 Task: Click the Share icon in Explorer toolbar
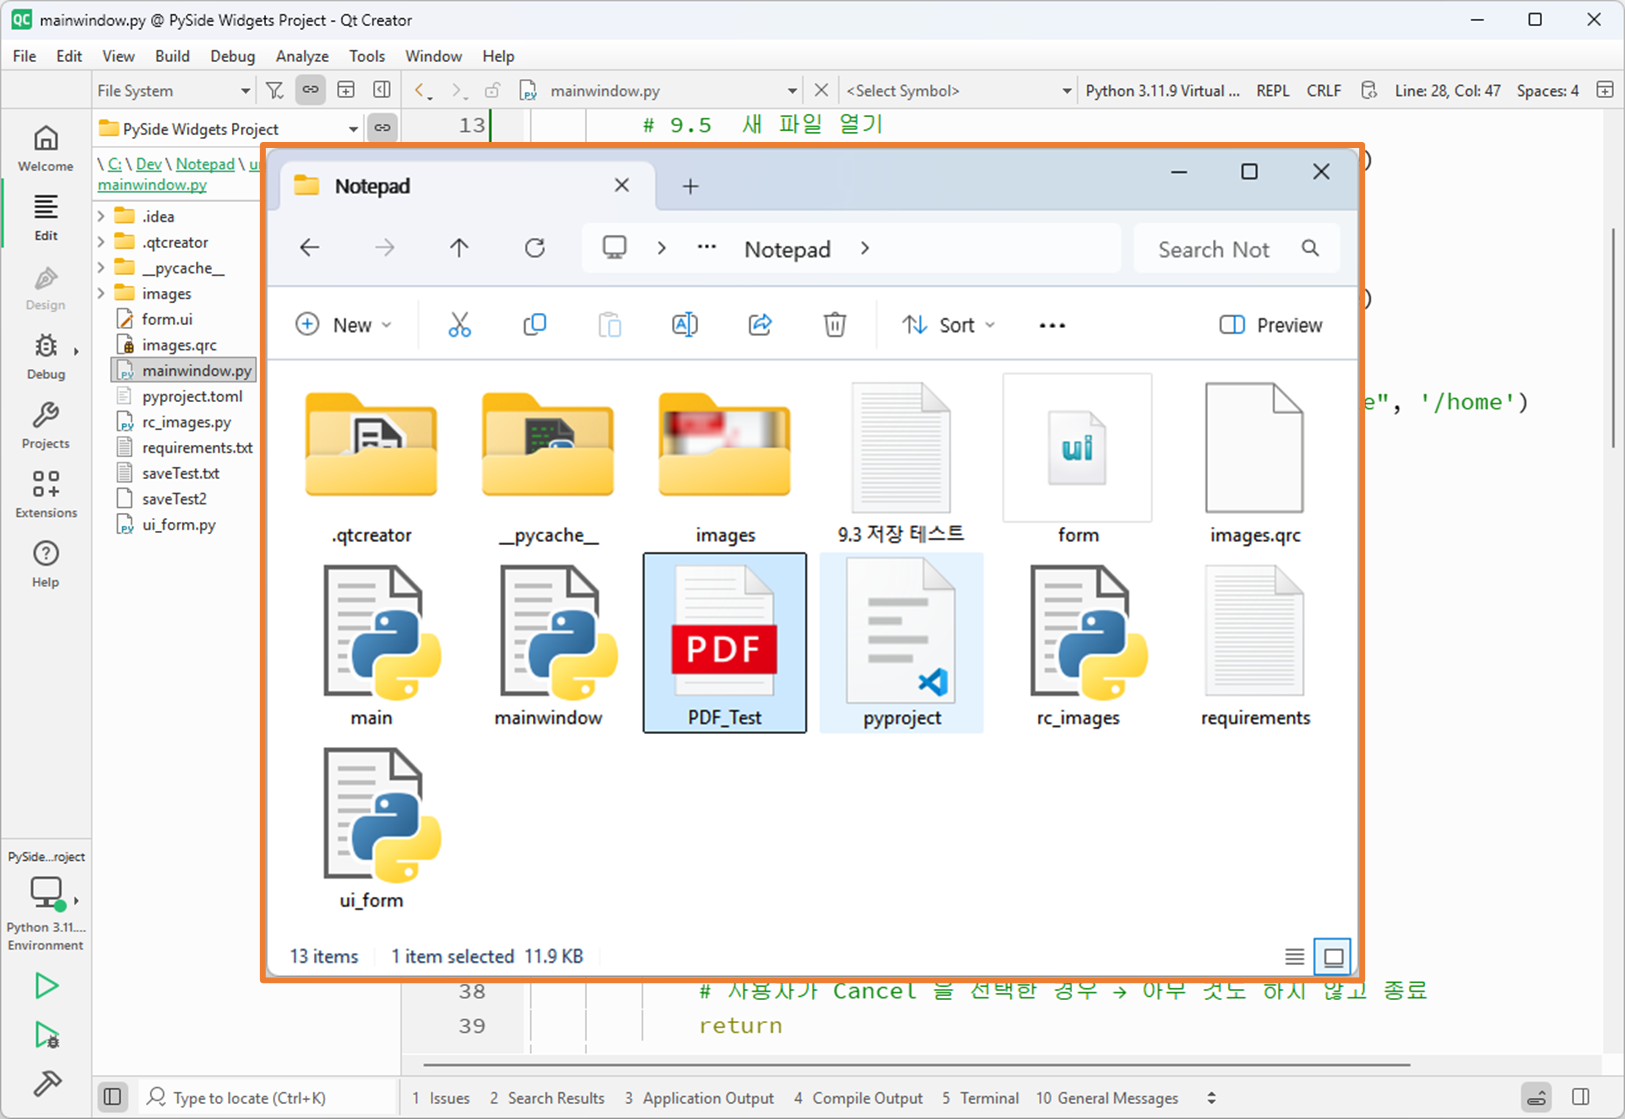click(760, 325)
